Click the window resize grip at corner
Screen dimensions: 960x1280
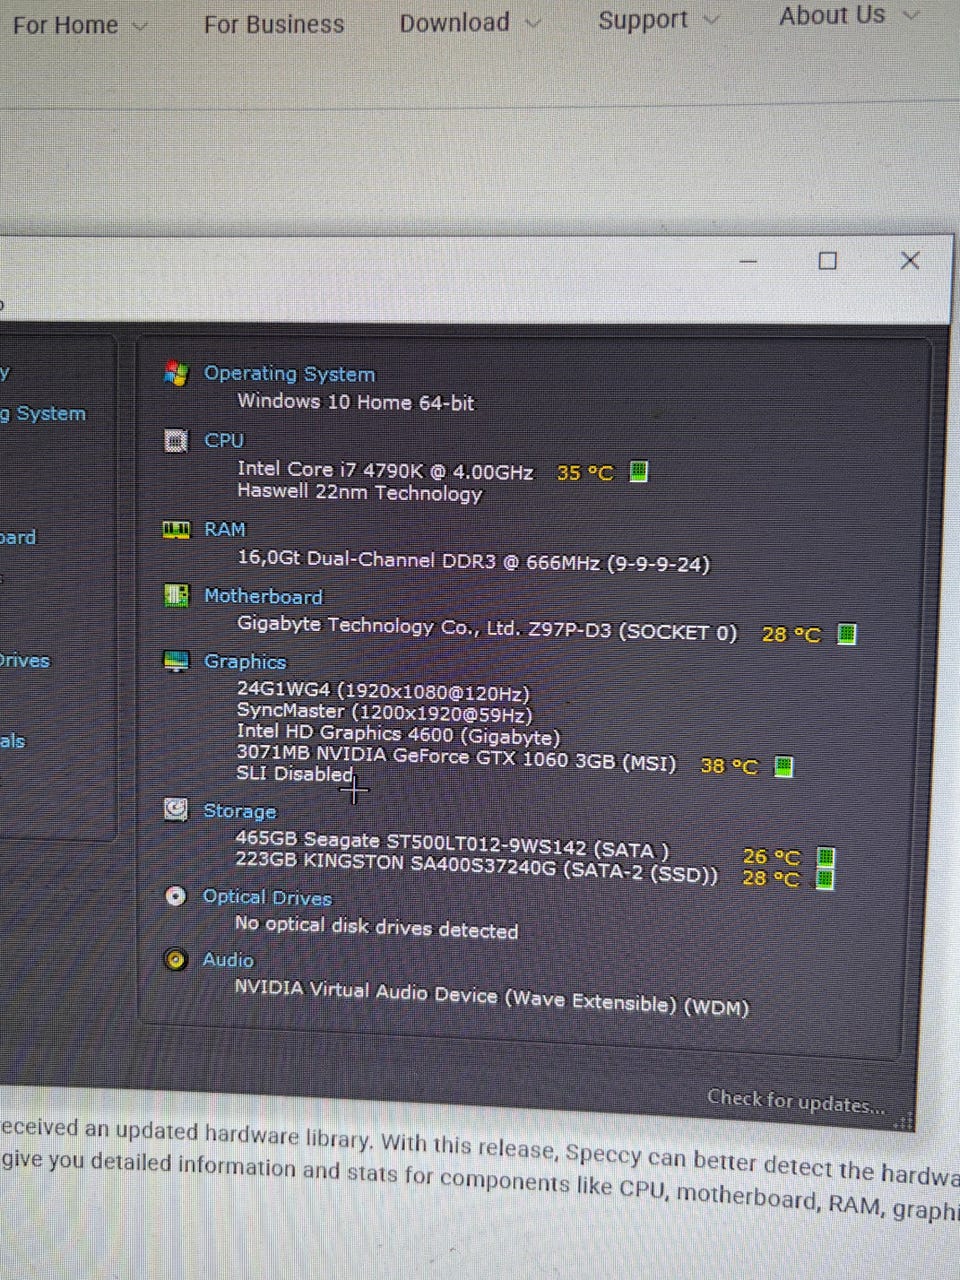pos(904,1121)
